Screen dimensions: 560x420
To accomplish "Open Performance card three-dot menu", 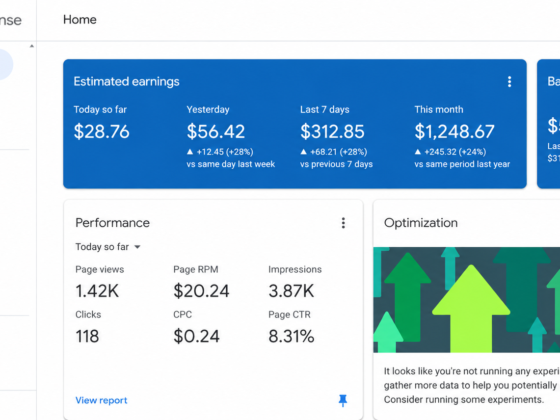I will pyautogui.click(x=343, y=223).
